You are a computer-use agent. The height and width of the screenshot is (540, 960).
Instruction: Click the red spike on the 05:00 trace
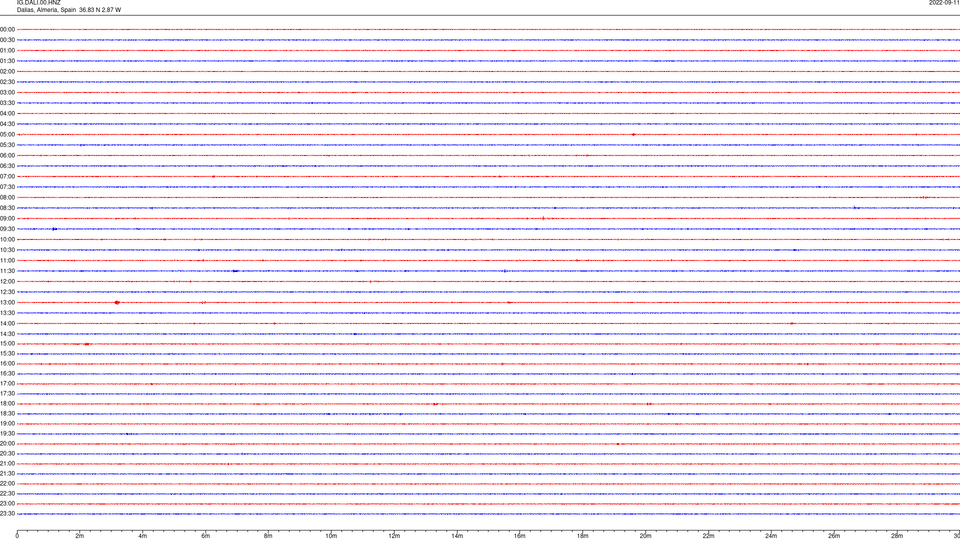(x=634, y=134)
